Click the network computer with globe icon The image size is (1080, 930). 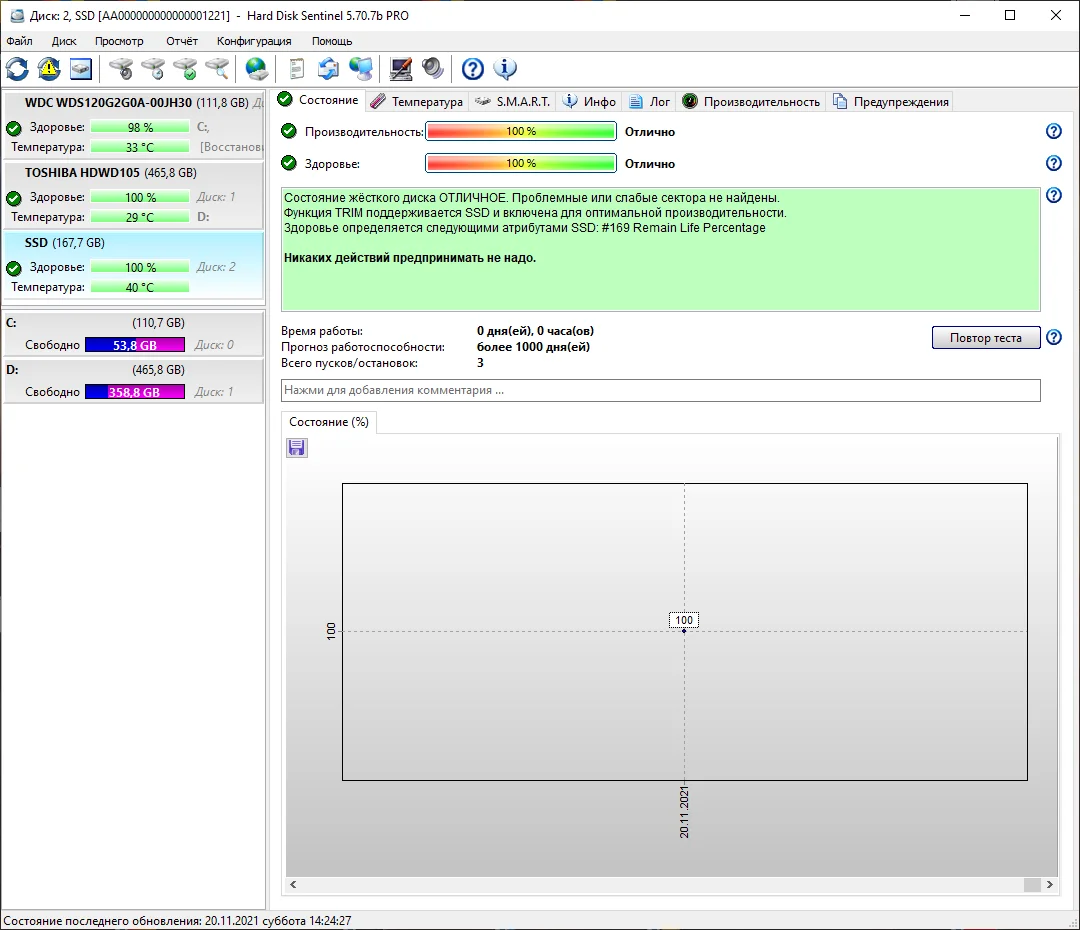point(361,69)
